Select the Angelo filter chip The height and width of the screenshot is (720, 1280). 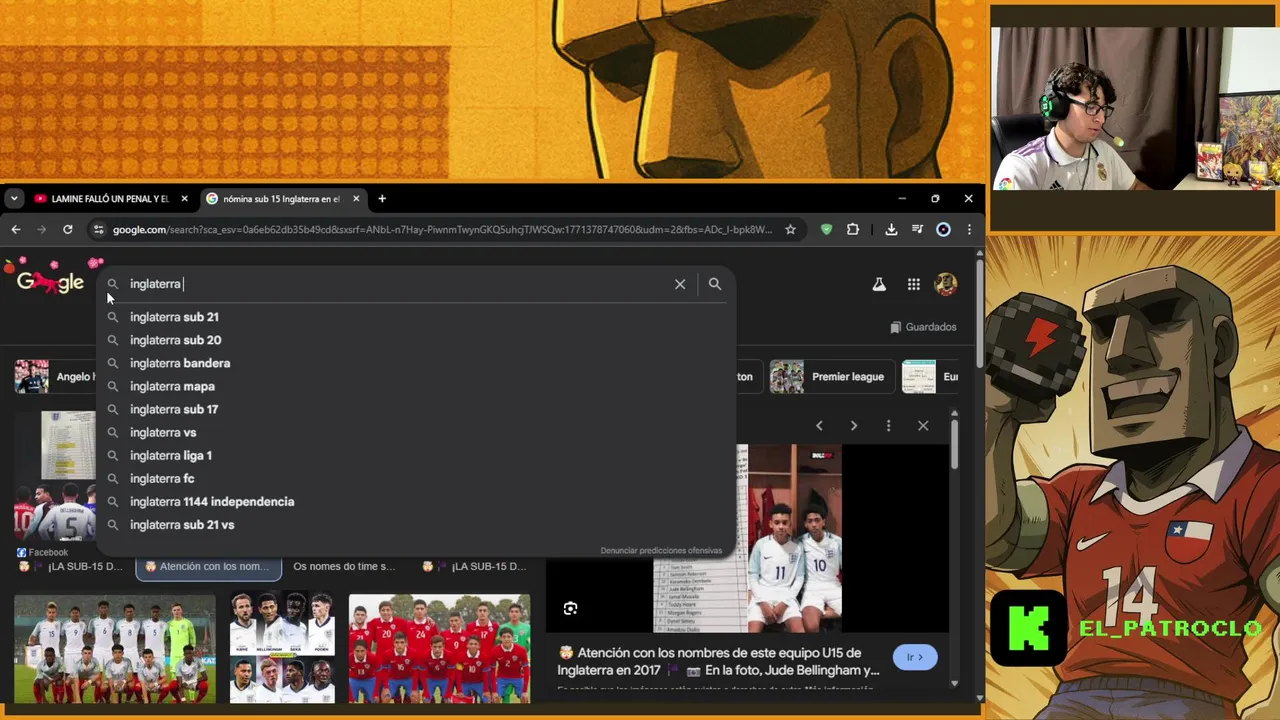(55, 377)
